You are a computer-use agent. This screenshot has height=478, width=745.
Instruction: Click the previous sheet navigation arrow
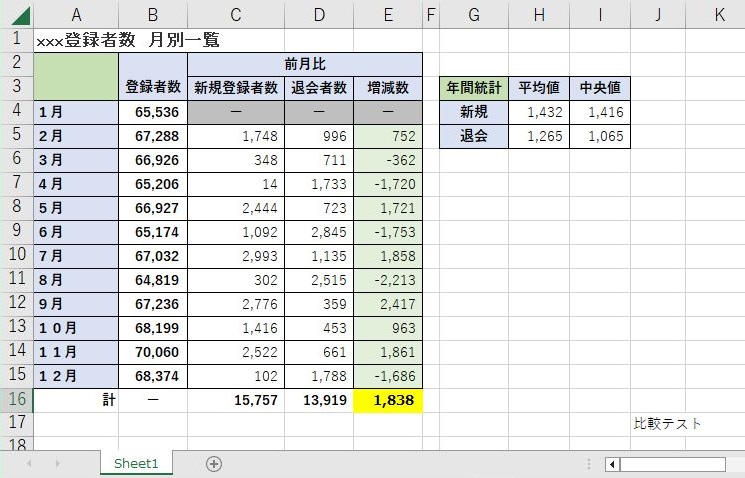coord(28,464)
